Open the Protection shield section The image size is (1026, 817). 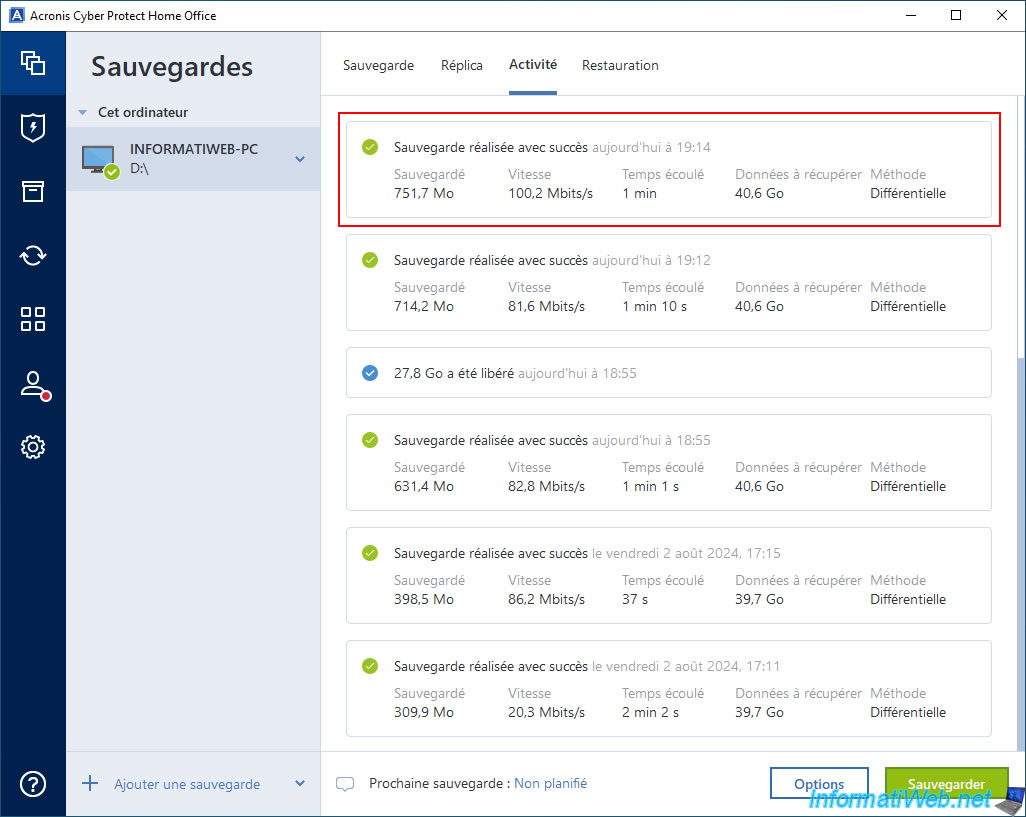tap(33, 128)
